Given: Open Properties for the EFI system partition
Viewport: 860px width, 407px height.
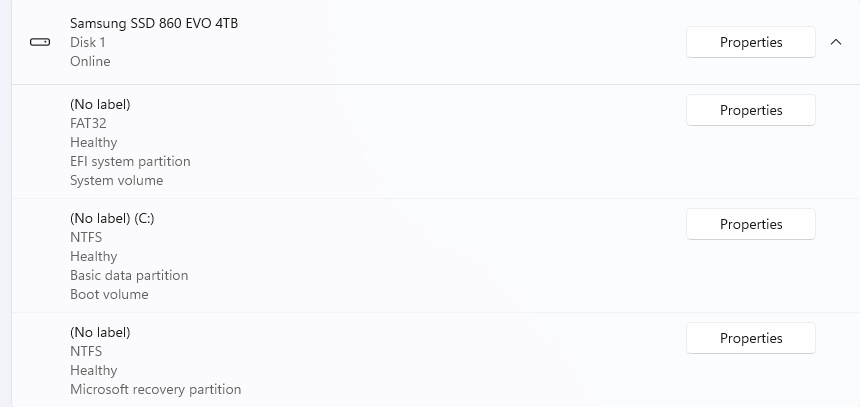Looking at the screenshot, I should coord(750,110).
